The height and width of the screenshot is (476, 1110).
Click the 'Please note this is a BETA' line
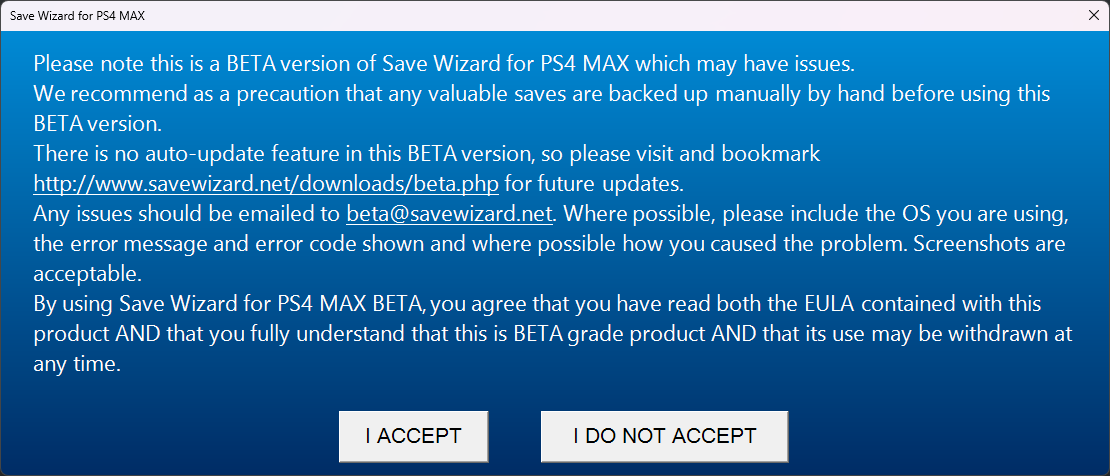(300, 64)
